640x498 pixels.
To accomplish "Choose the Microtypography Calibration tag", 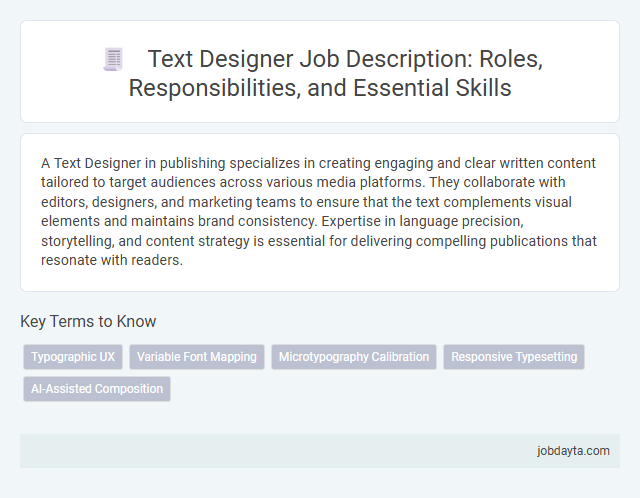I will (354, 357).
